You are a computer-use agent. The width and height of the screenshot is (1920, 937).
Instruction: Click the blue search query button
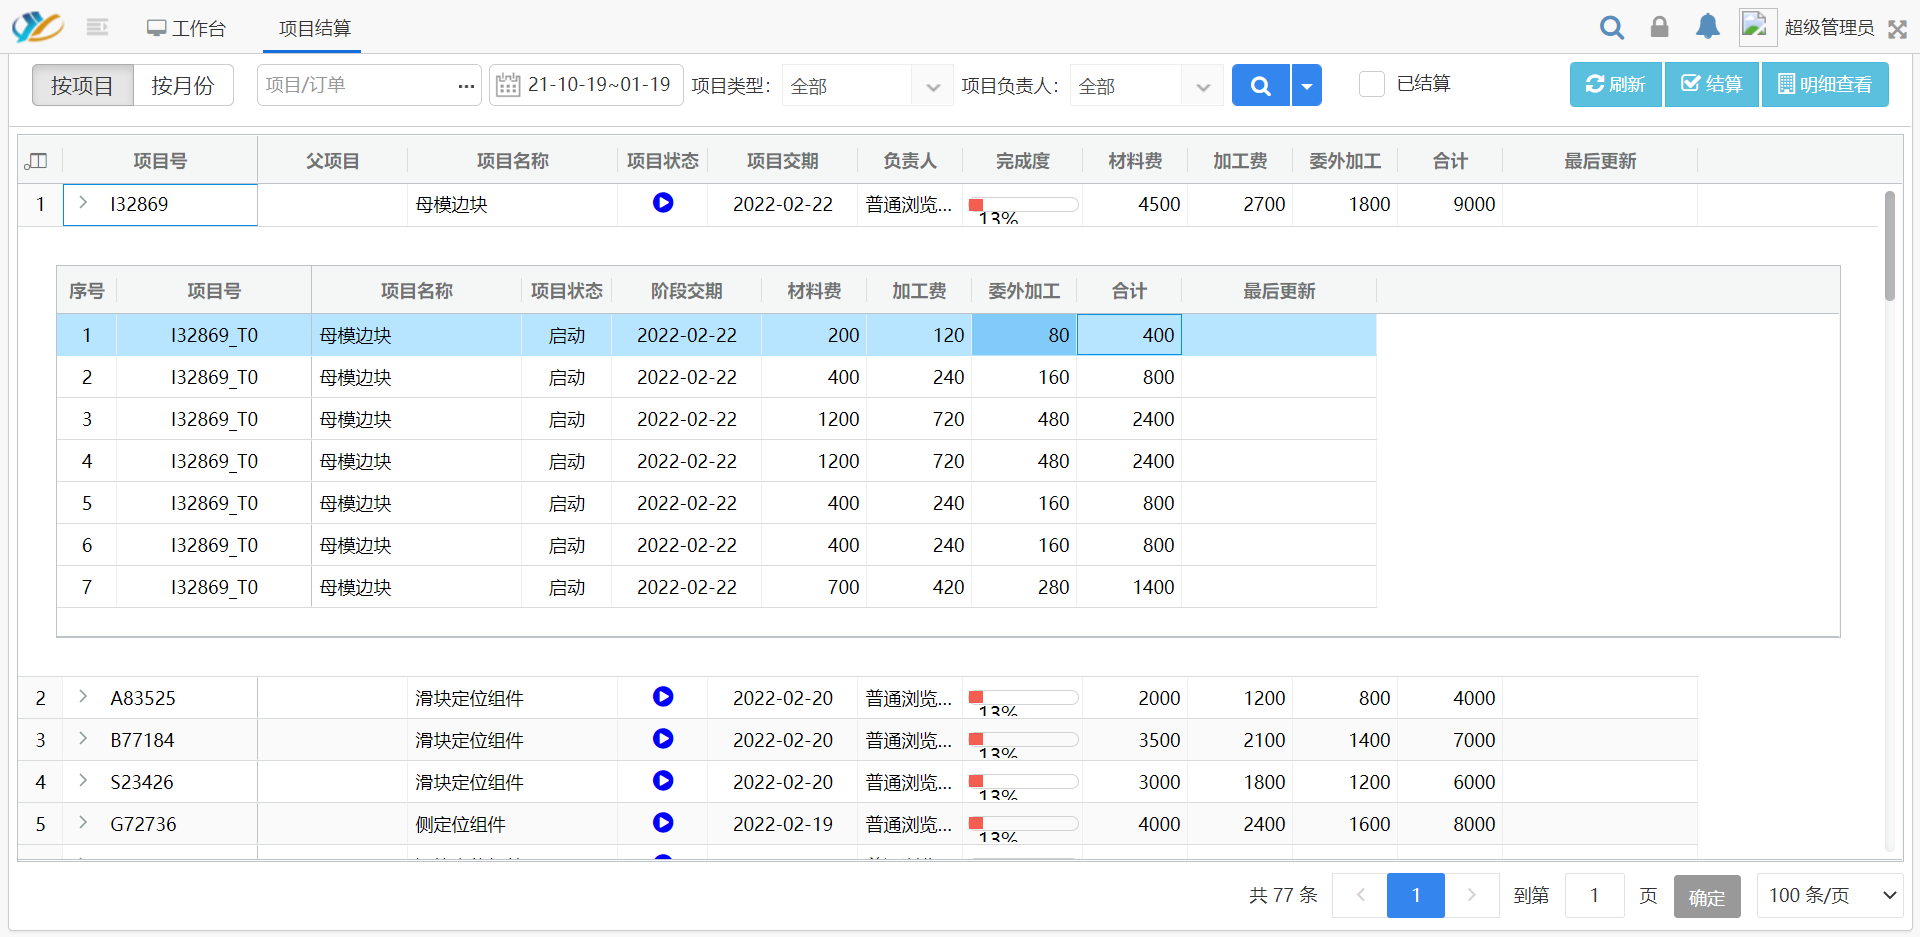coord(1260,85)
